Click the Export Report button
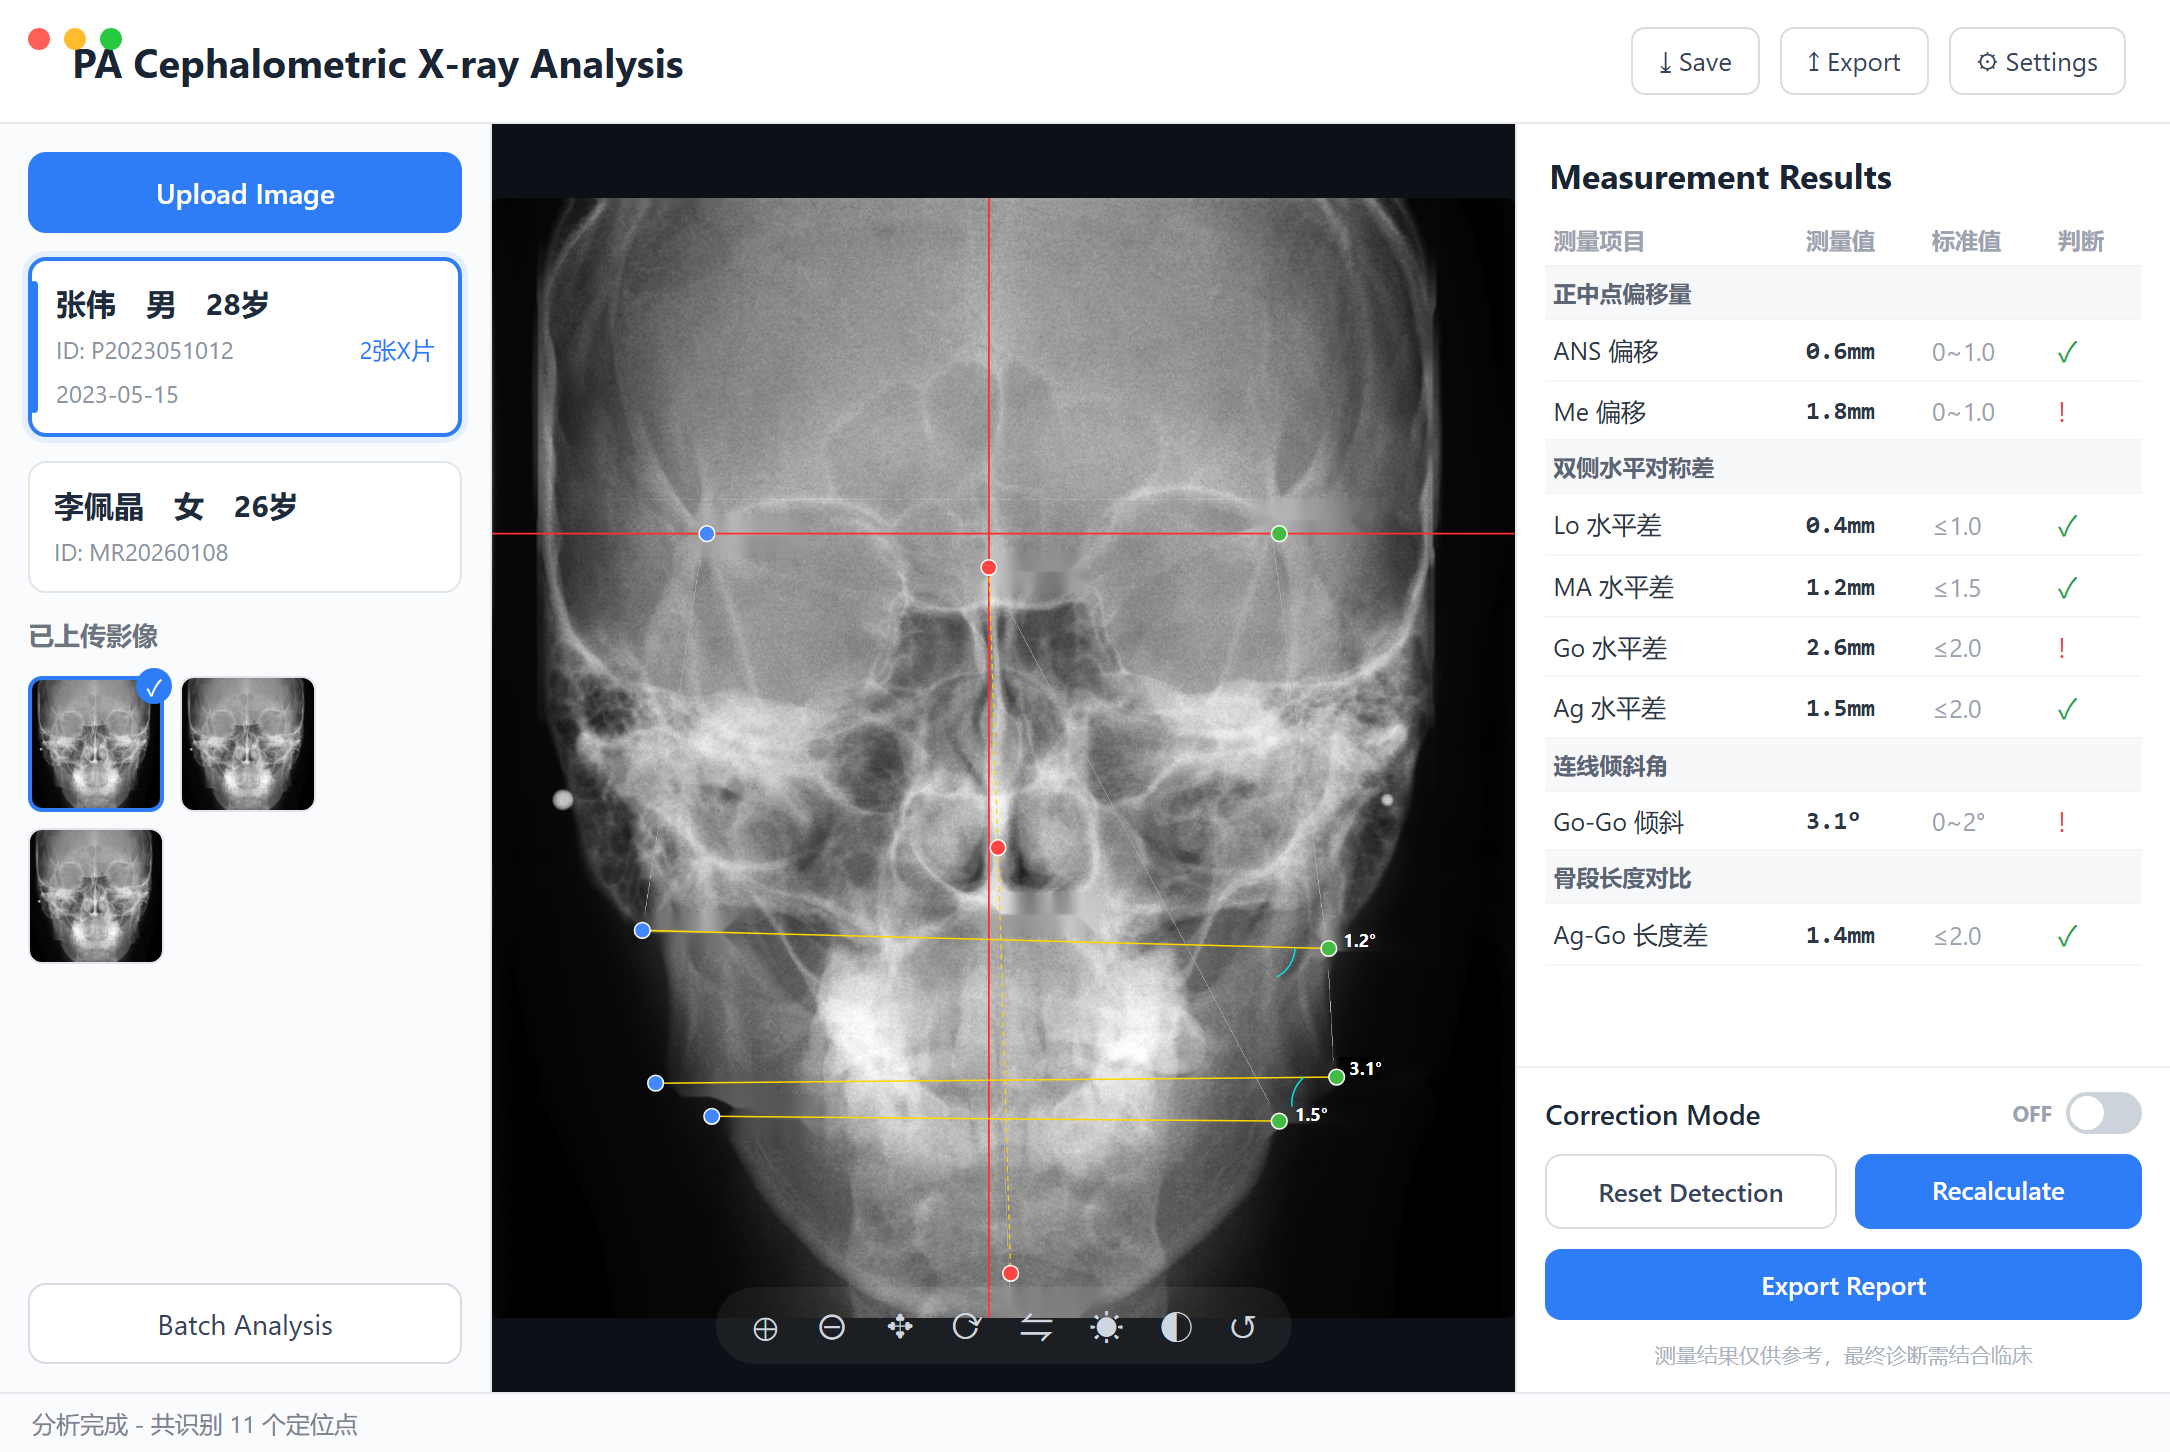Screen dimensions: 2170x1452 pyautogui.click(x=1843, y=1285)
